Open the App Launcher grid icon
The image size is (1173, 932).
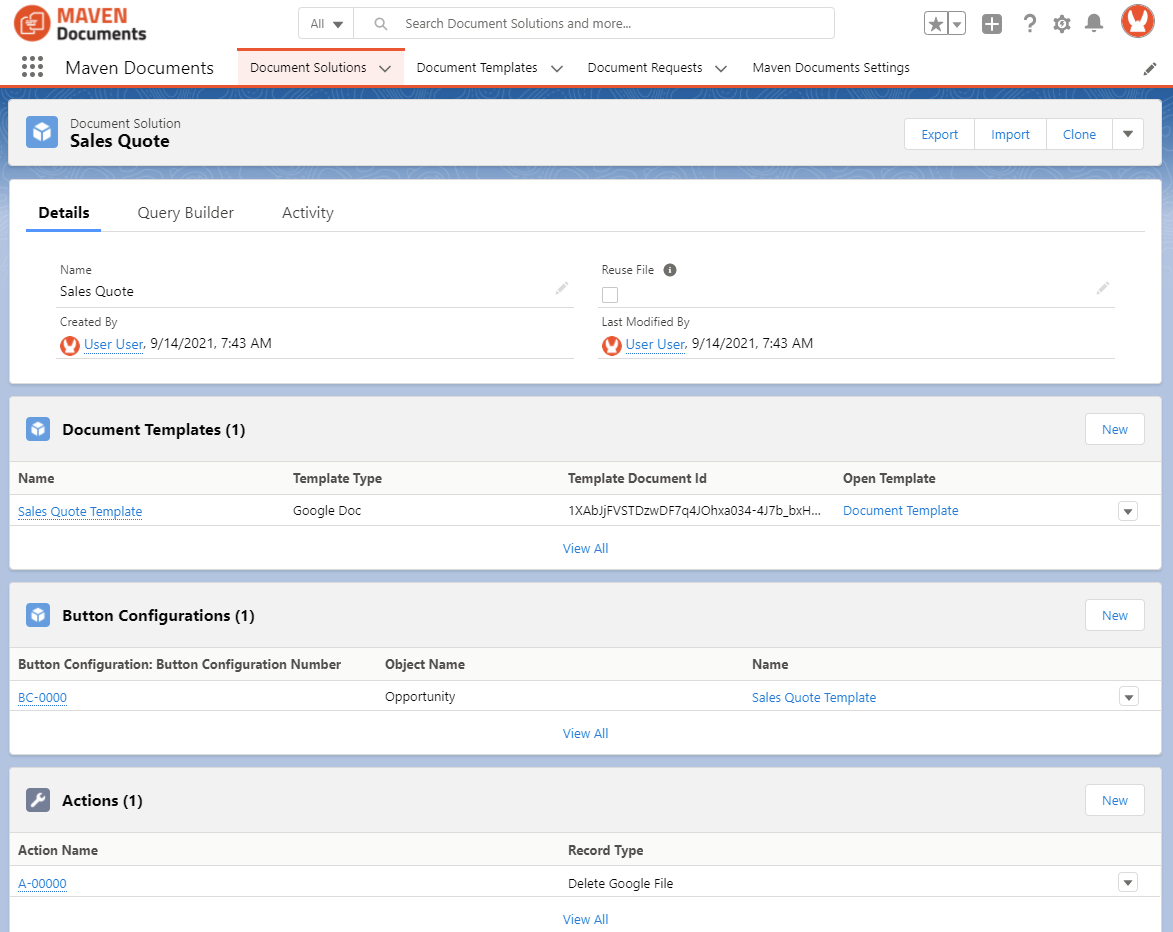[x=32, y=67]
